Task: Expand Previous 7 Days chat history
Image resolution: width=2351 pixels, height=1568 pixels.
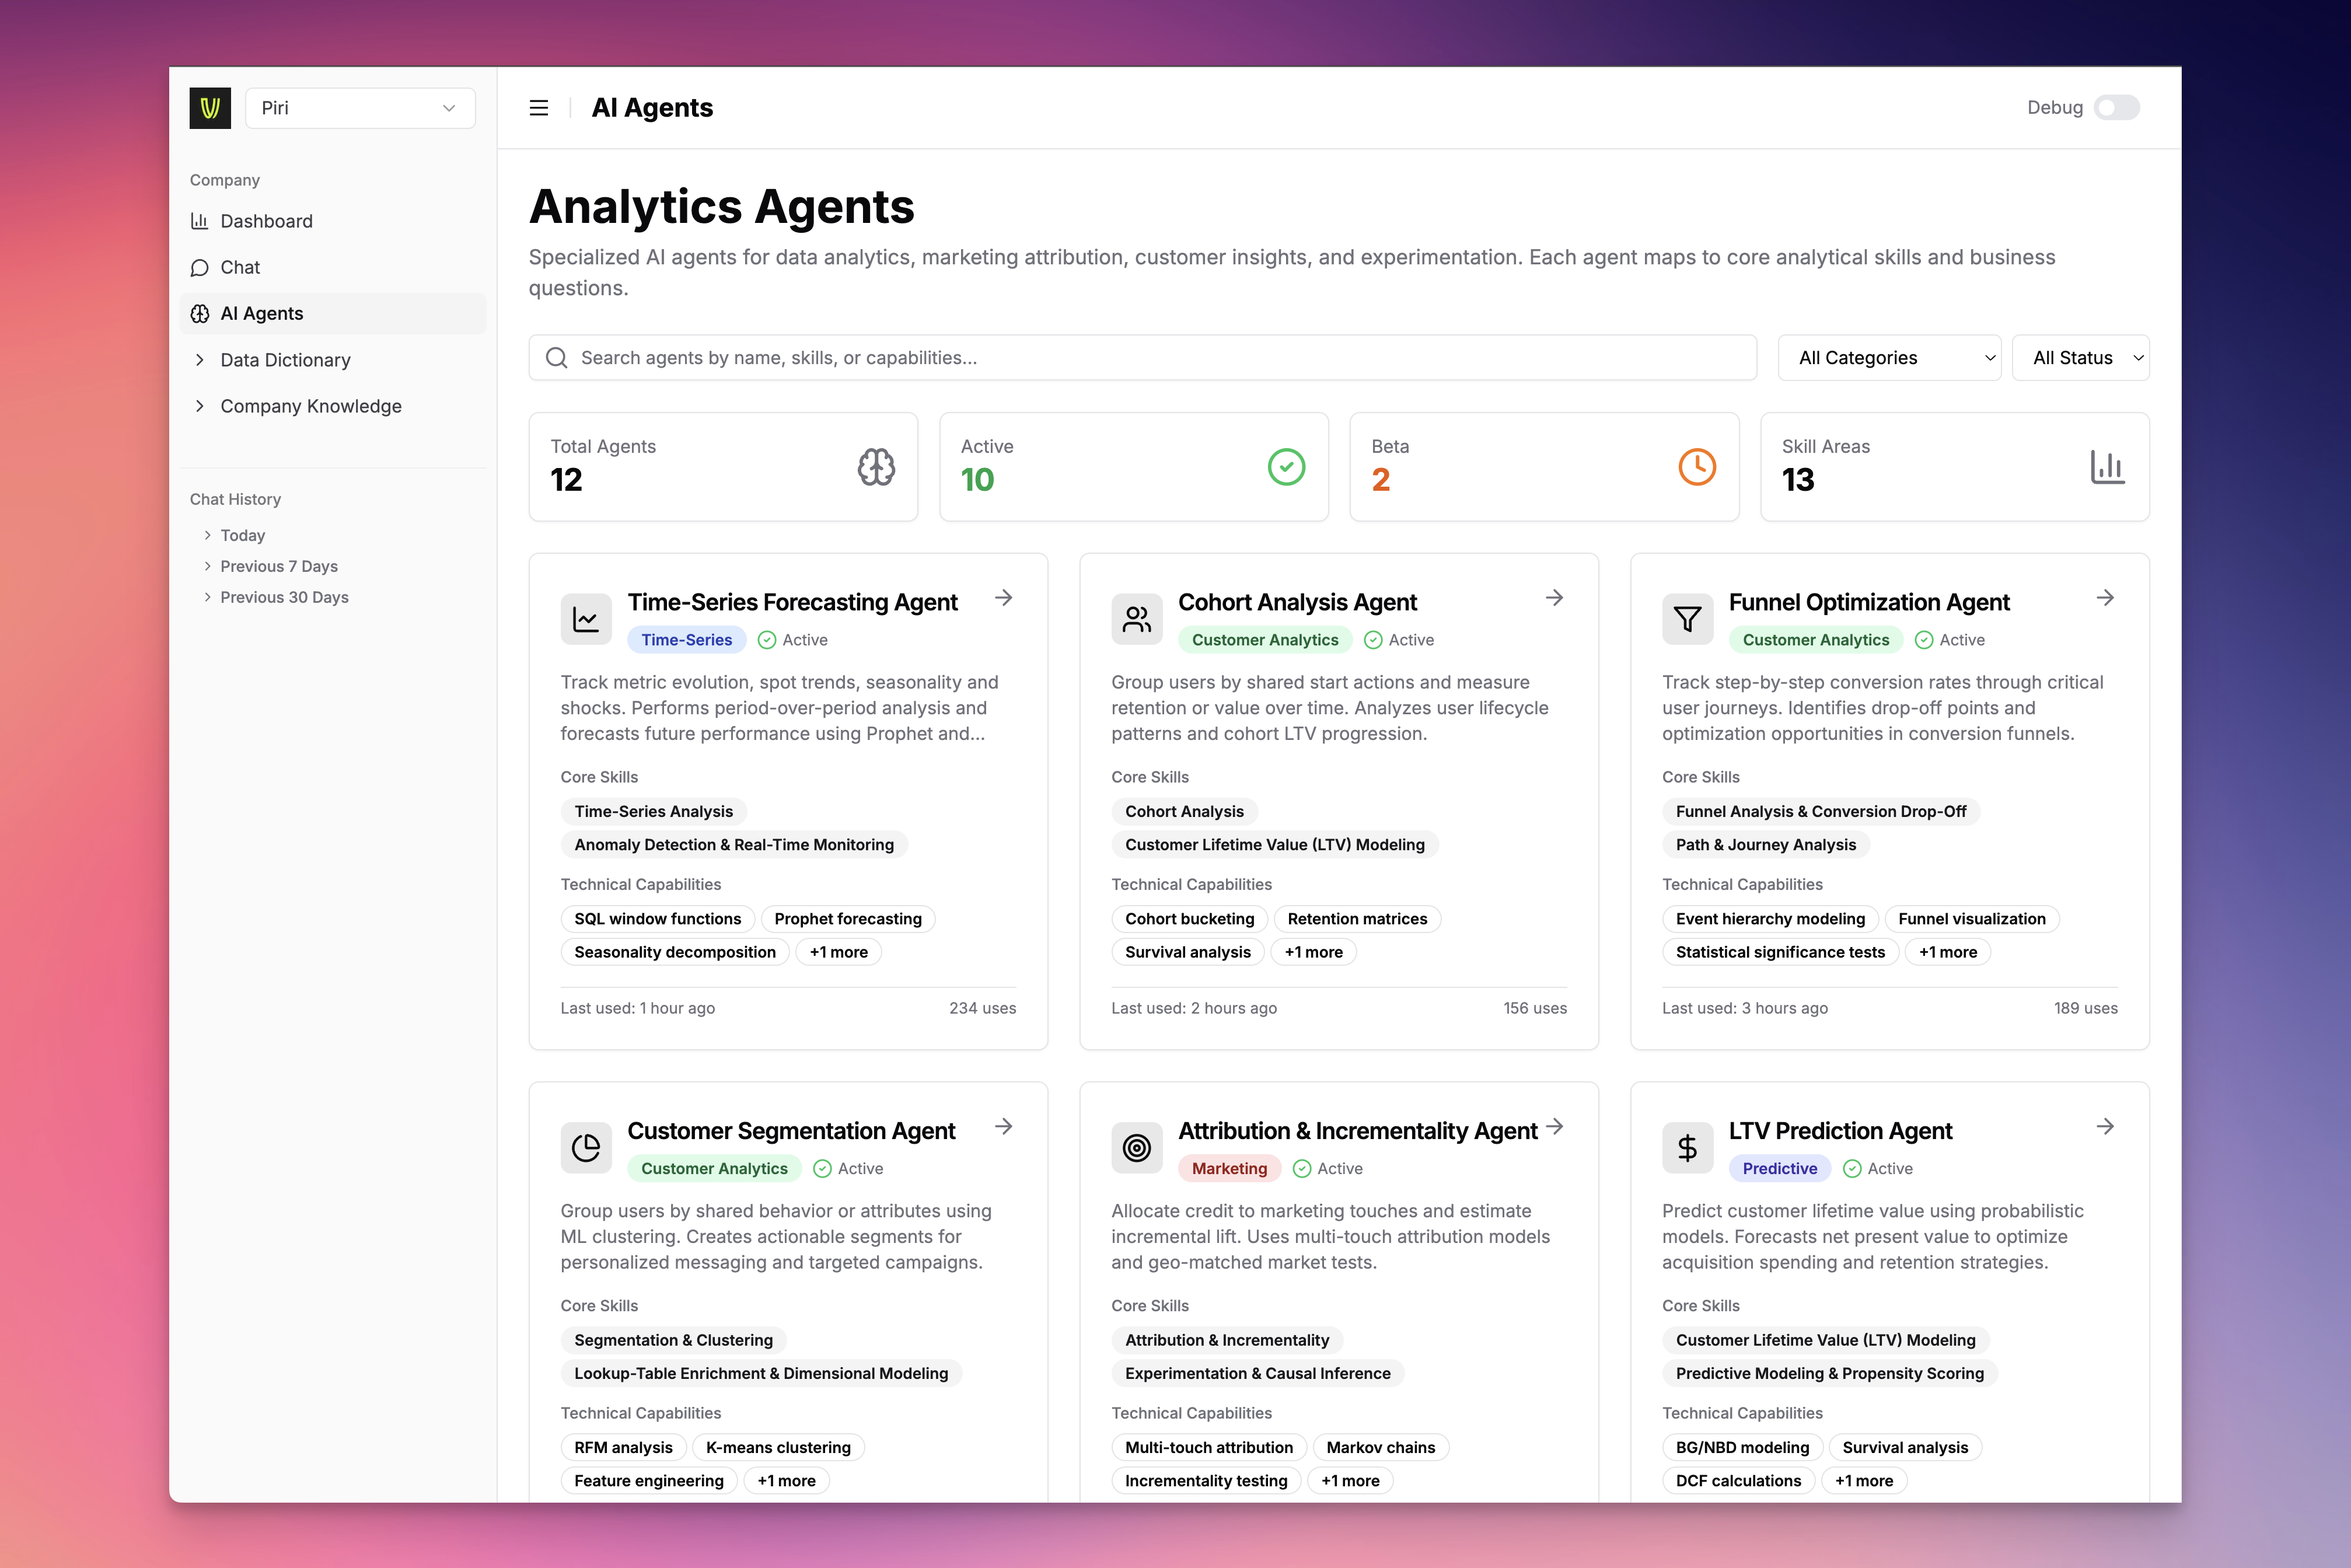Action: click(x=278, y=566)
